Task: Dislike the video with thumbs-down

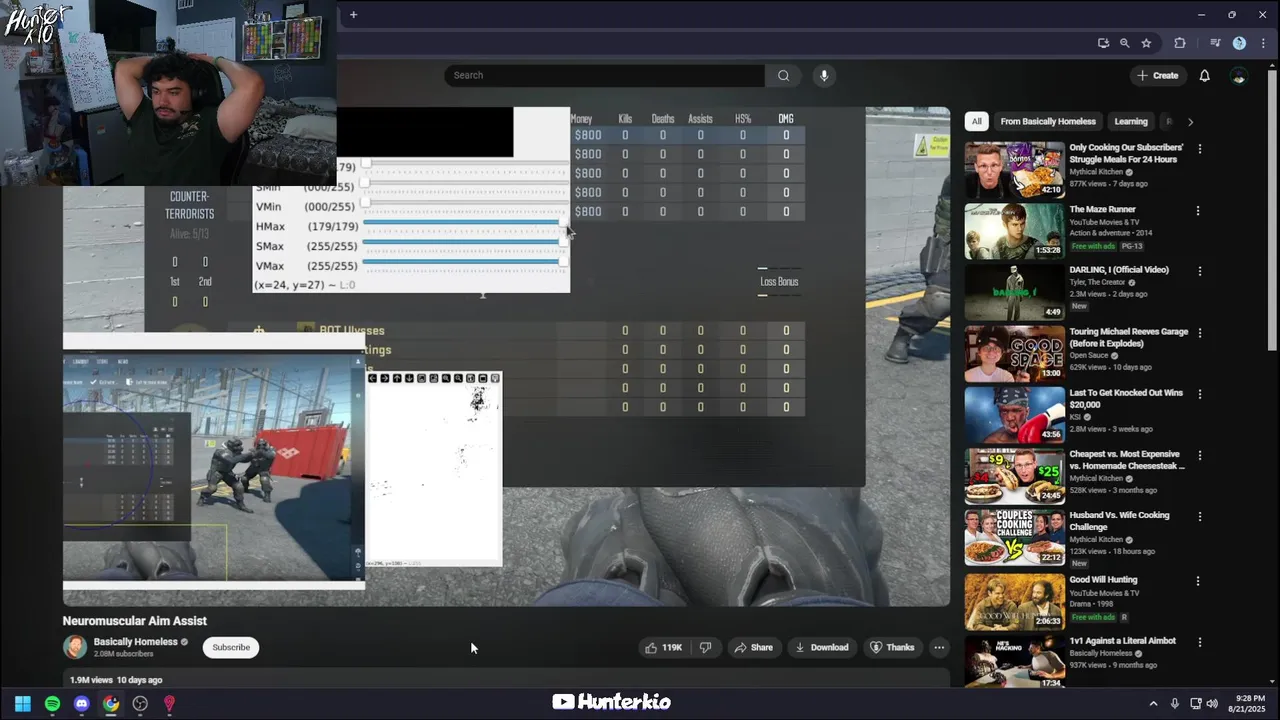Action: pos(706,647)
